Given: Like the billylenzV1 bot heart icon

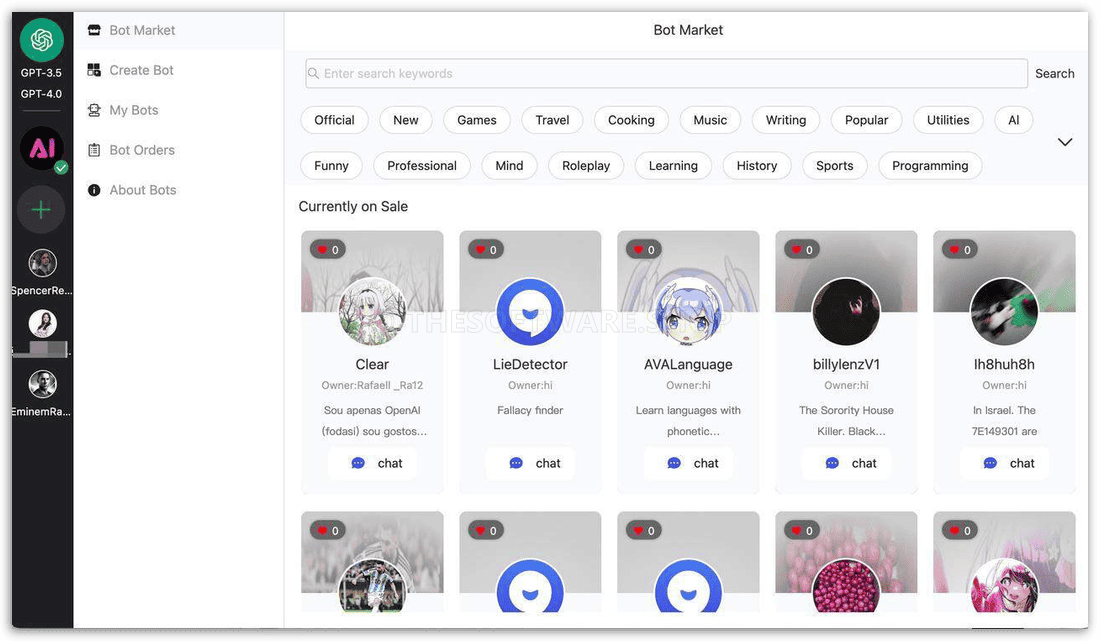Looking at the screenshot, I should [796, 250].
